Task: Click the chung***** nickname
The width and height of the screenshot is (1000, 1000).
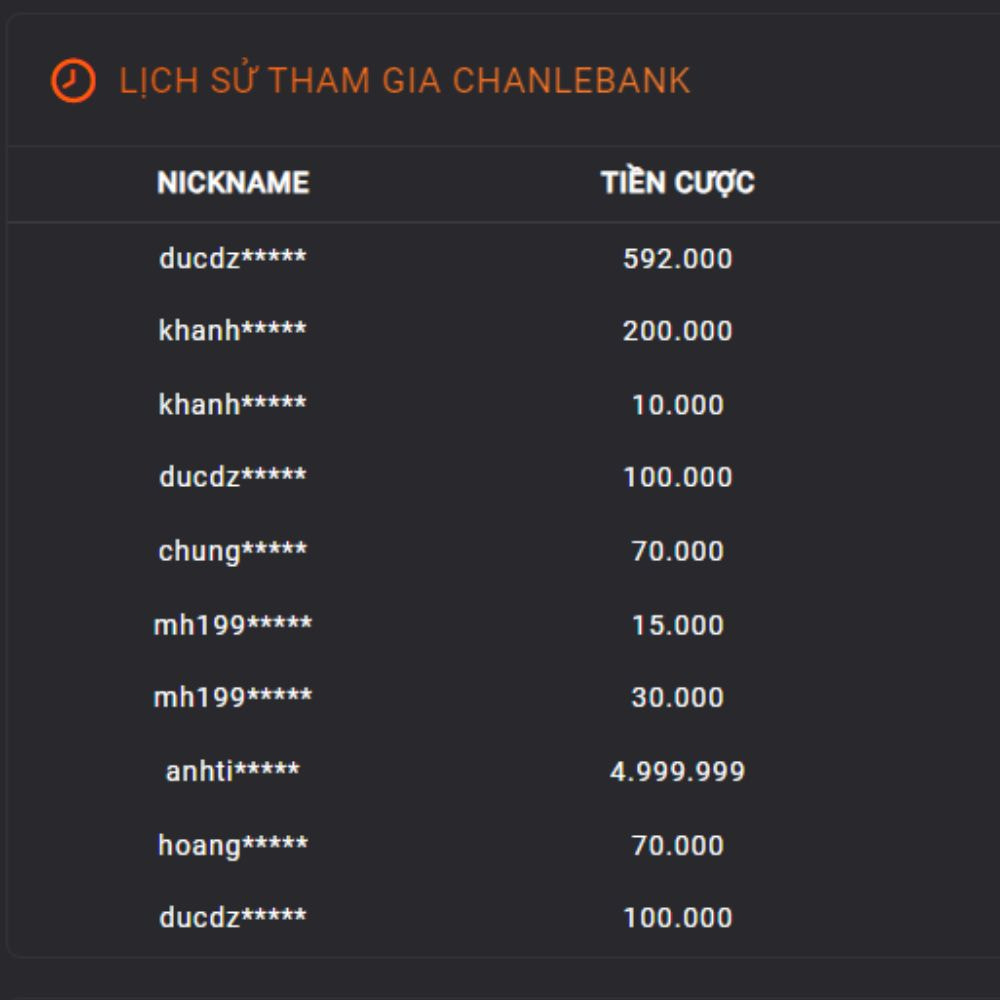Action: [233, 551]
